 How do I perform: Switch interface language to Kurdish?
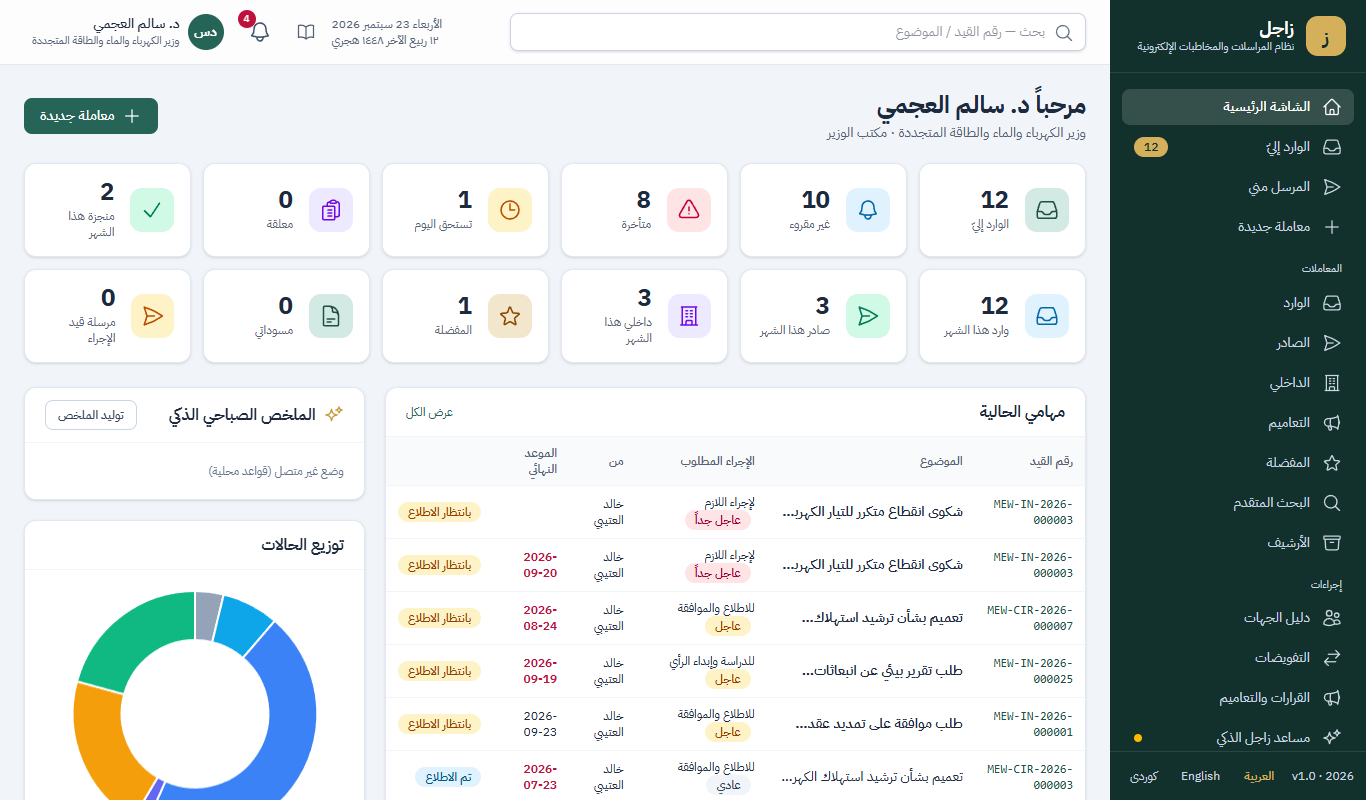point(1144,776)
